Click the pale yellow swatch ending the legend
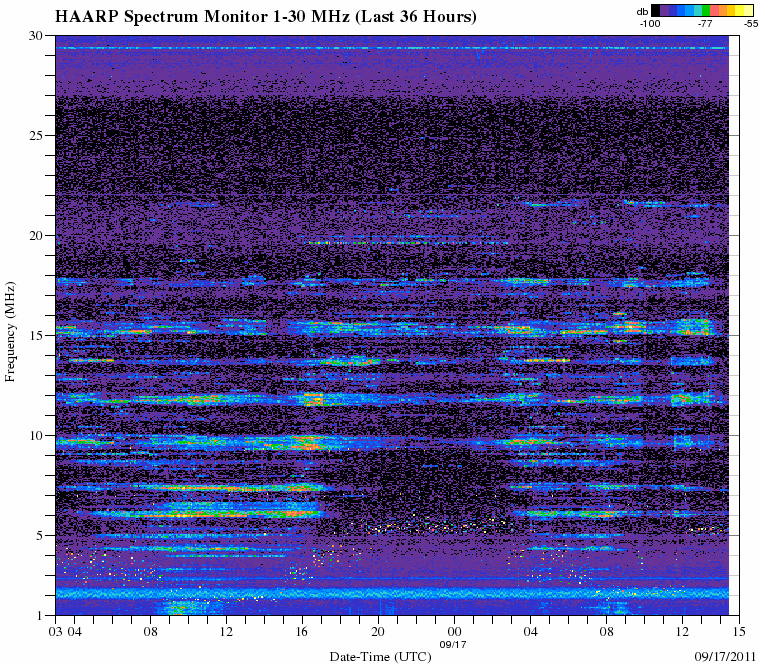Screen dimensions: 762x665 pyautogui.click(x=748, y=10)
